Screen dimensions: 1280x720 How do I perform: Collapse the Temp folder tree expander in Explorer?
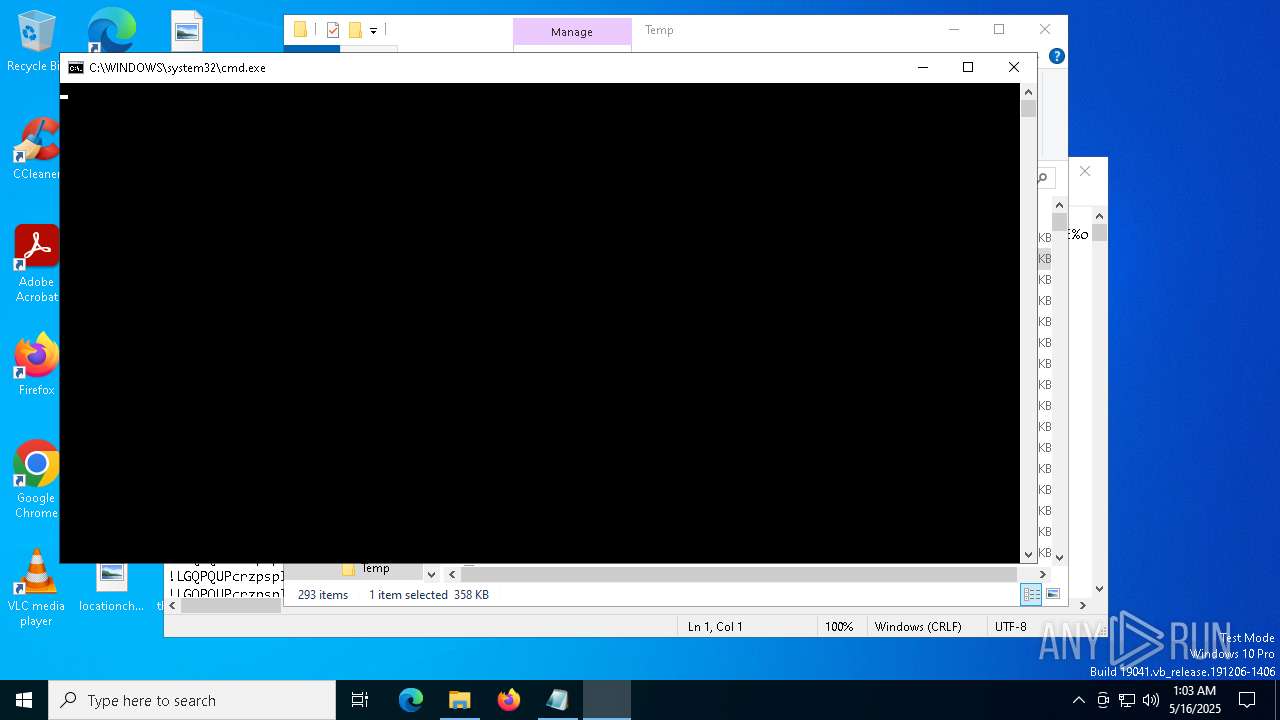coord(431,574)
